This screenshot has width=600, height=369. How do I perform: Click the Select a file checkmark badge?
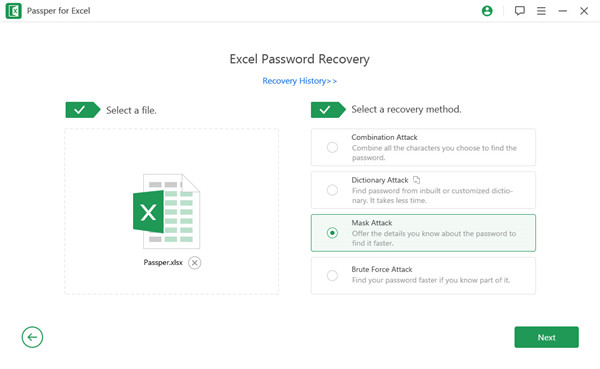click(83, 110)
